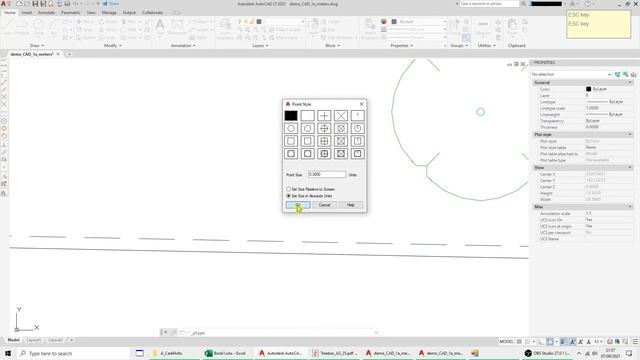Viewport: 640px width, 360px height.
Task: Click the Save icon in quick access toolbar
Action: pyautogui.click(x=35, y=4)
